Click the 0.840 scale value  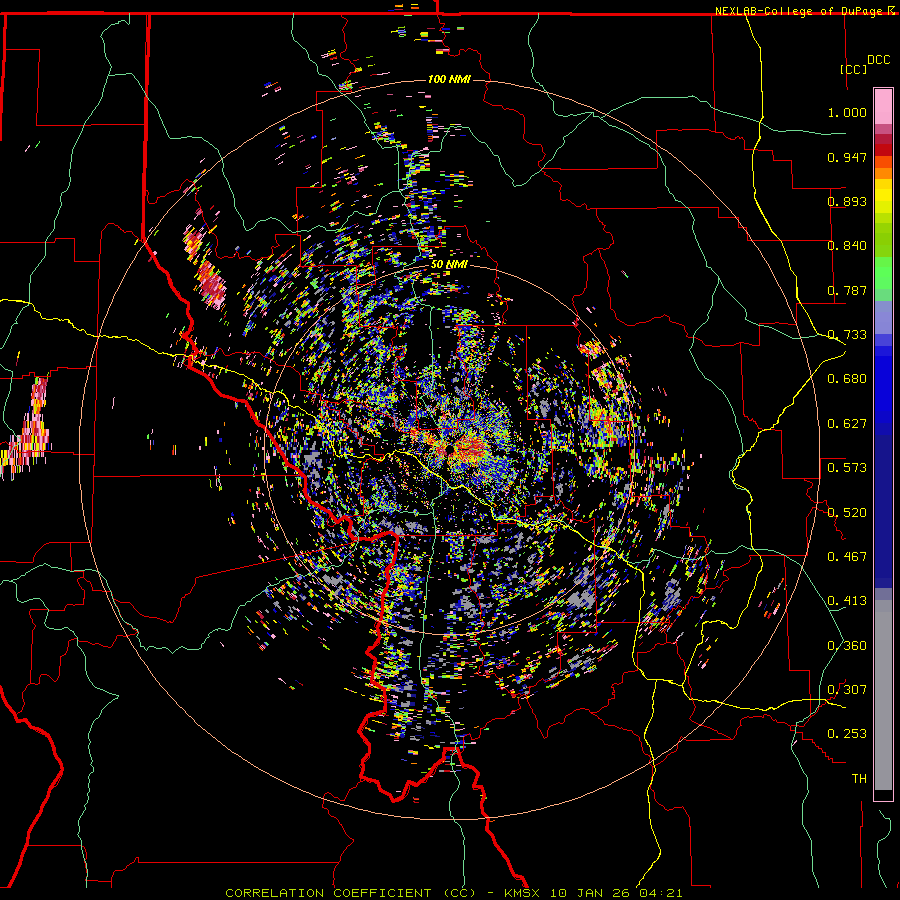(x=847, y=246)
